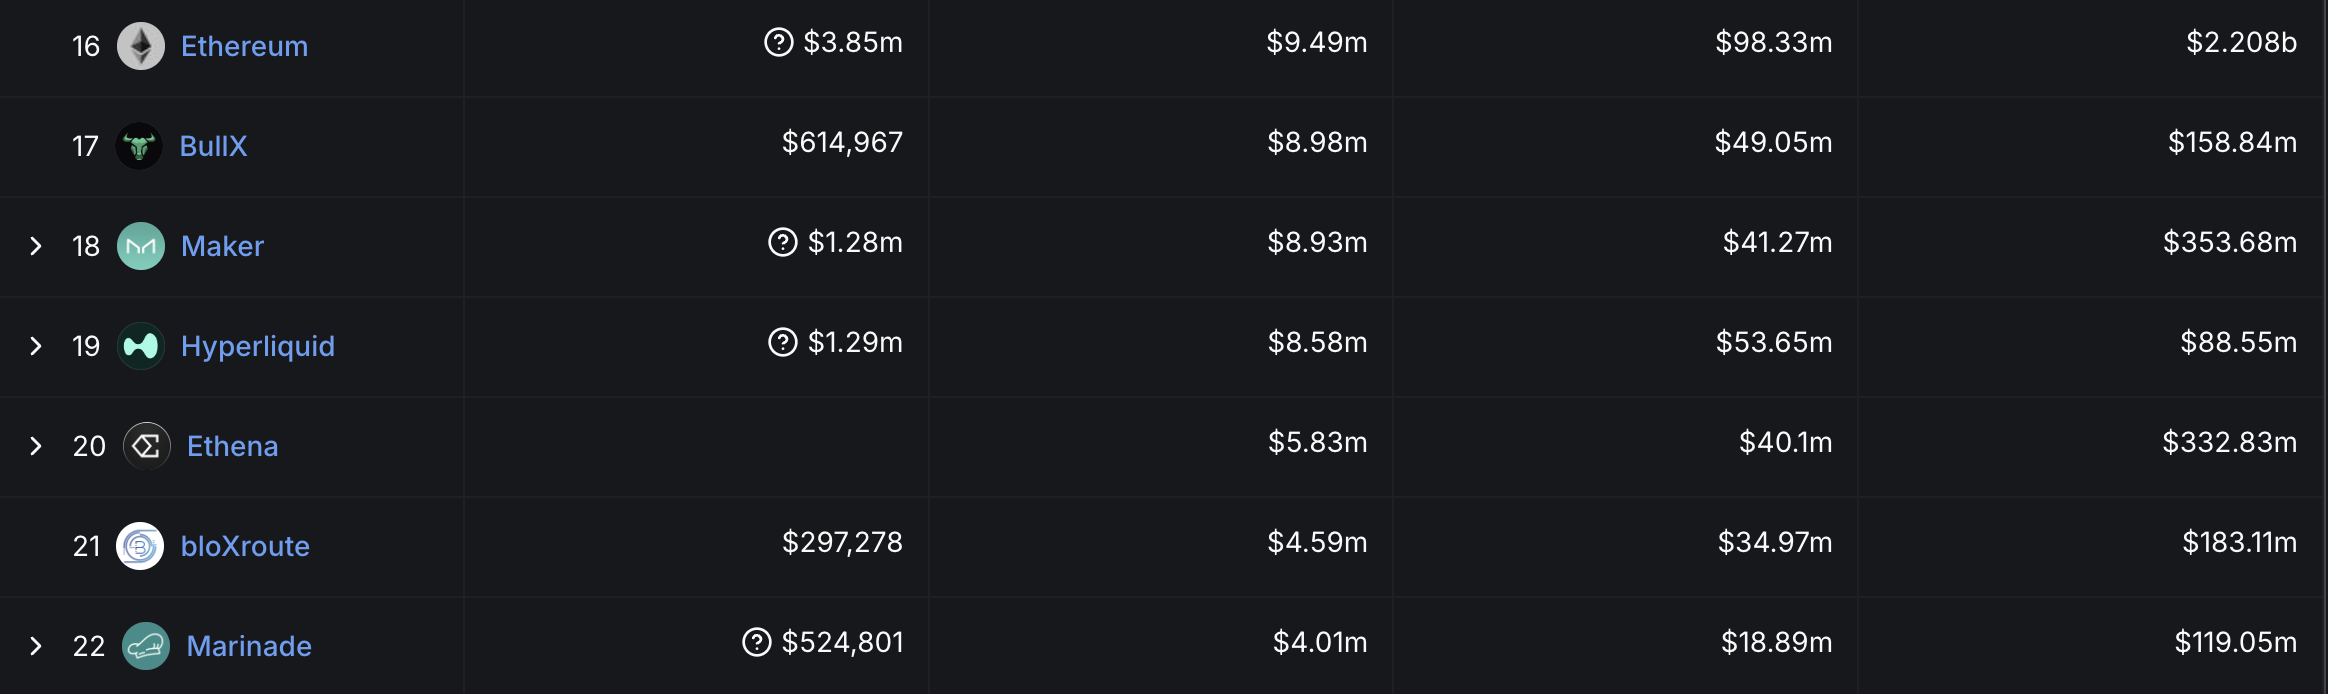Expand the Ethena row
The image size is (2328, 694).
click(36, 446)
